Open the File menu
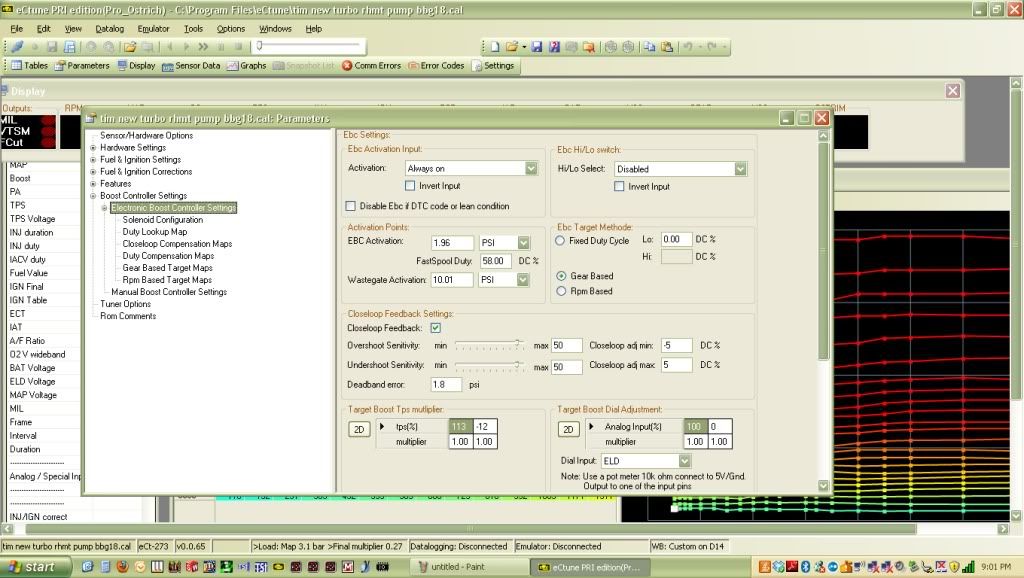The height and width of the screenshot is (578, 1024). coord(17,29)
